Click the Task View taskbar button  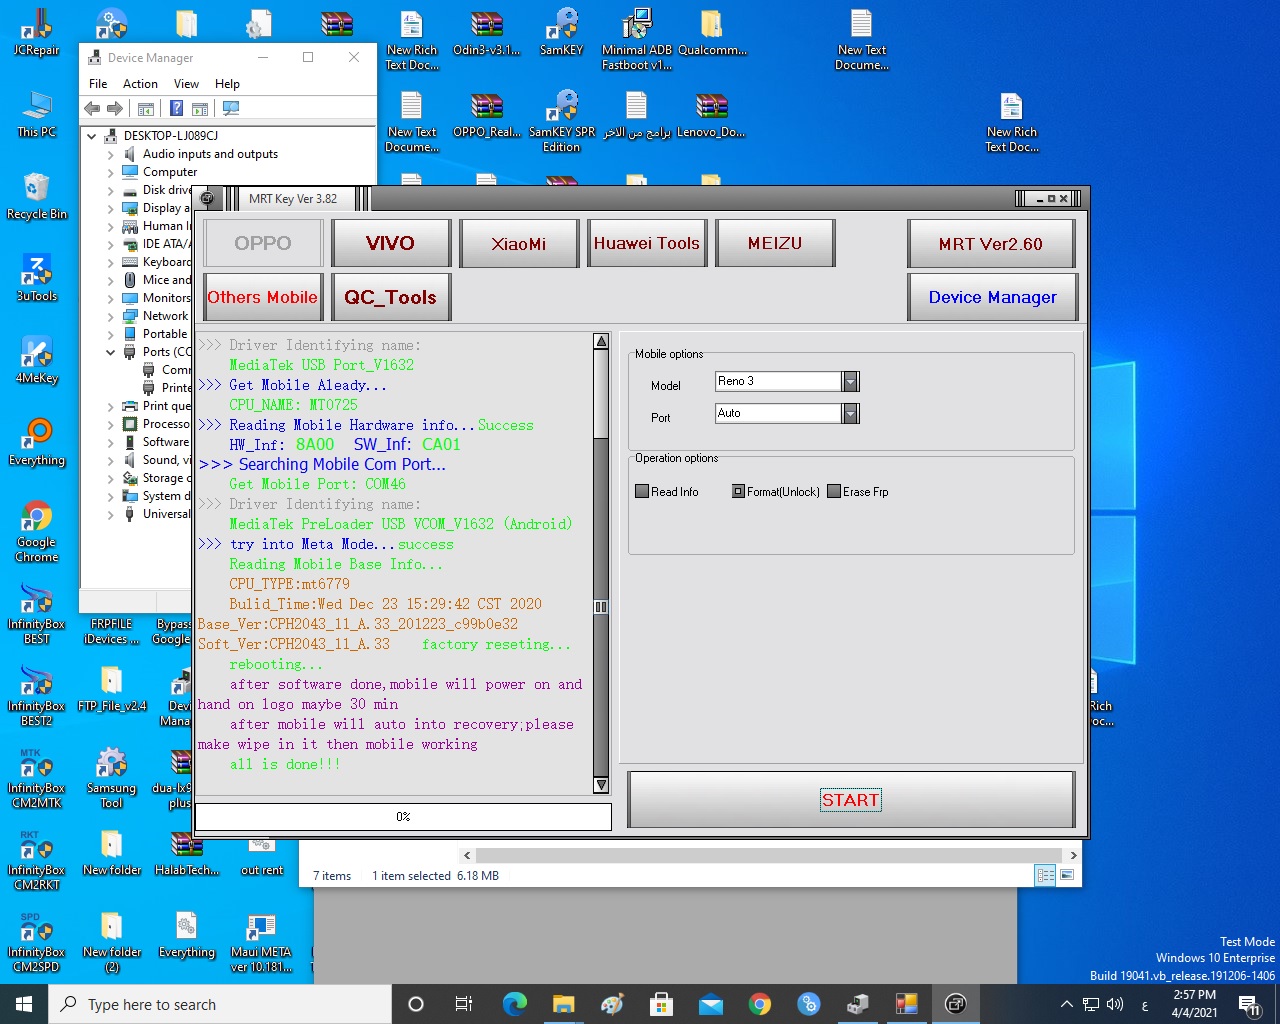(464, 1004)
